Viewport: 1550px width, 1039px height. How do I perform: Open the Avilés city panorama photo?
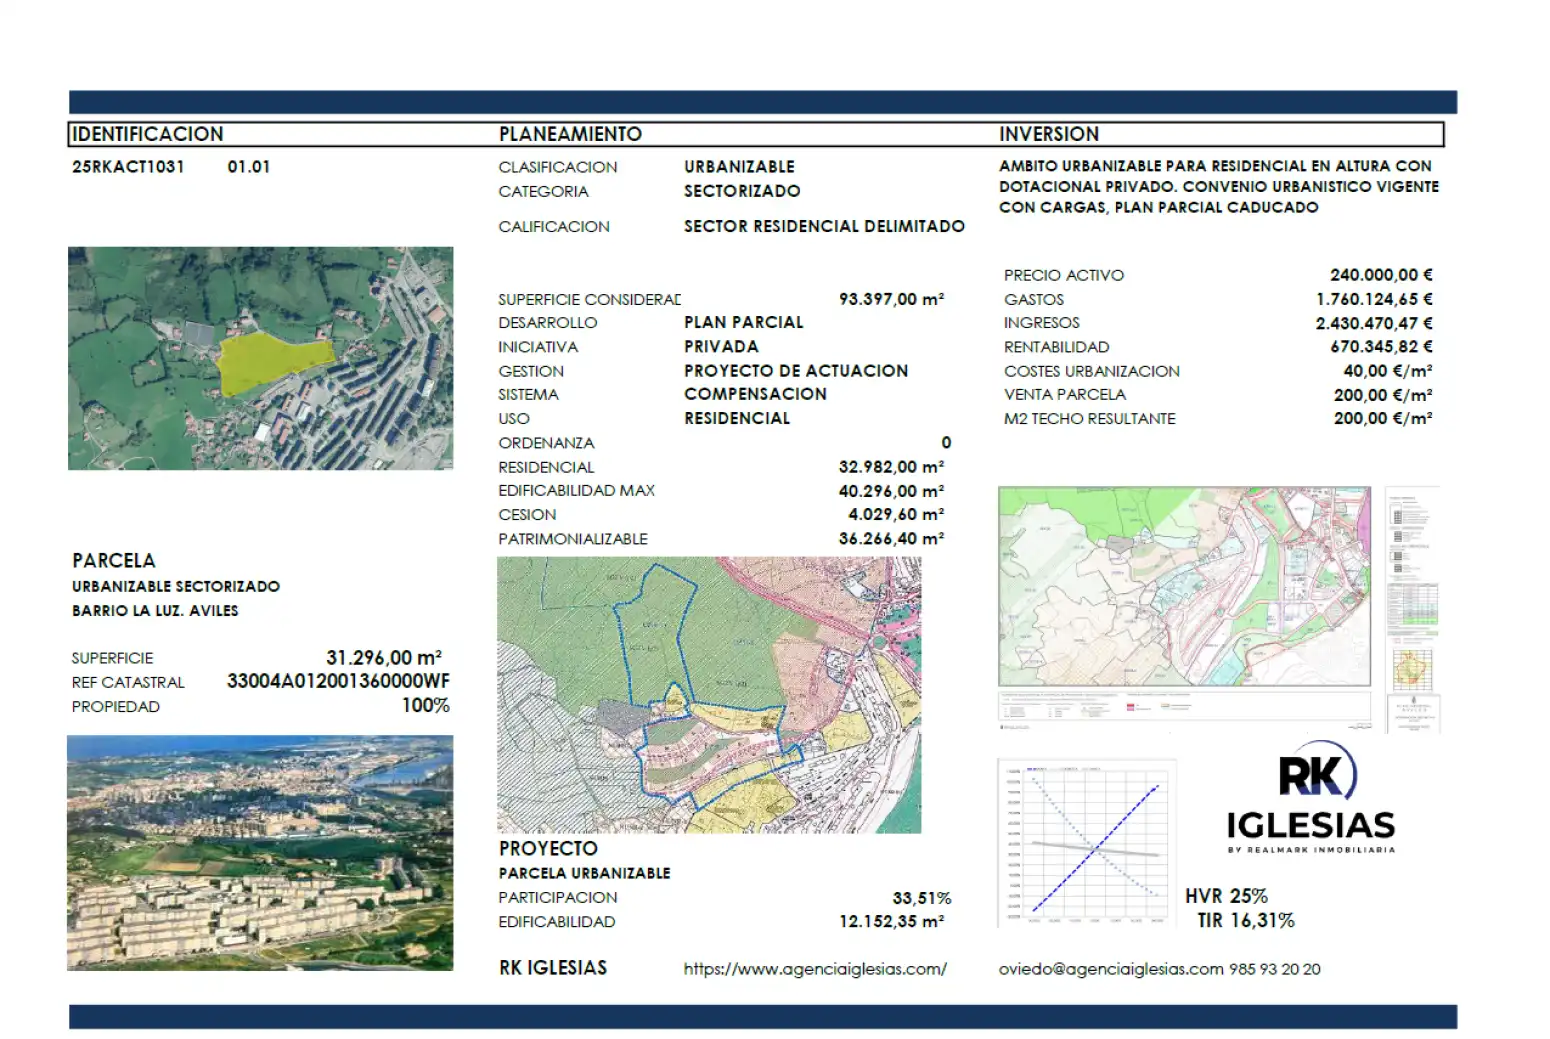point(260,853)
